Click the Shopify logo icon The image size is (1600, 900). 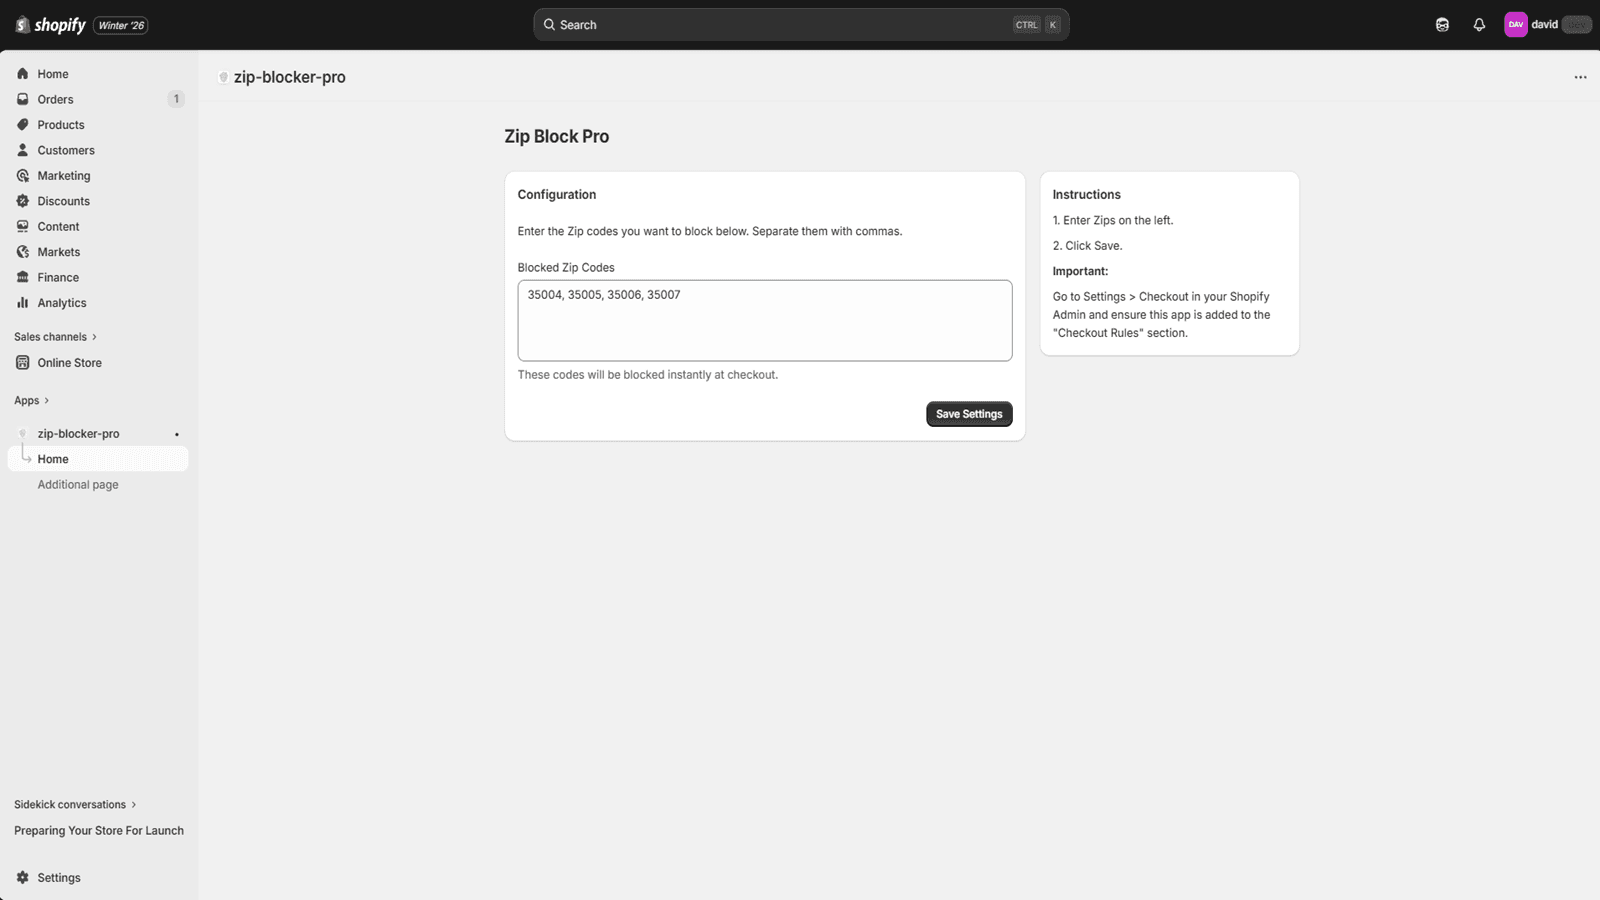coord(22,25)
